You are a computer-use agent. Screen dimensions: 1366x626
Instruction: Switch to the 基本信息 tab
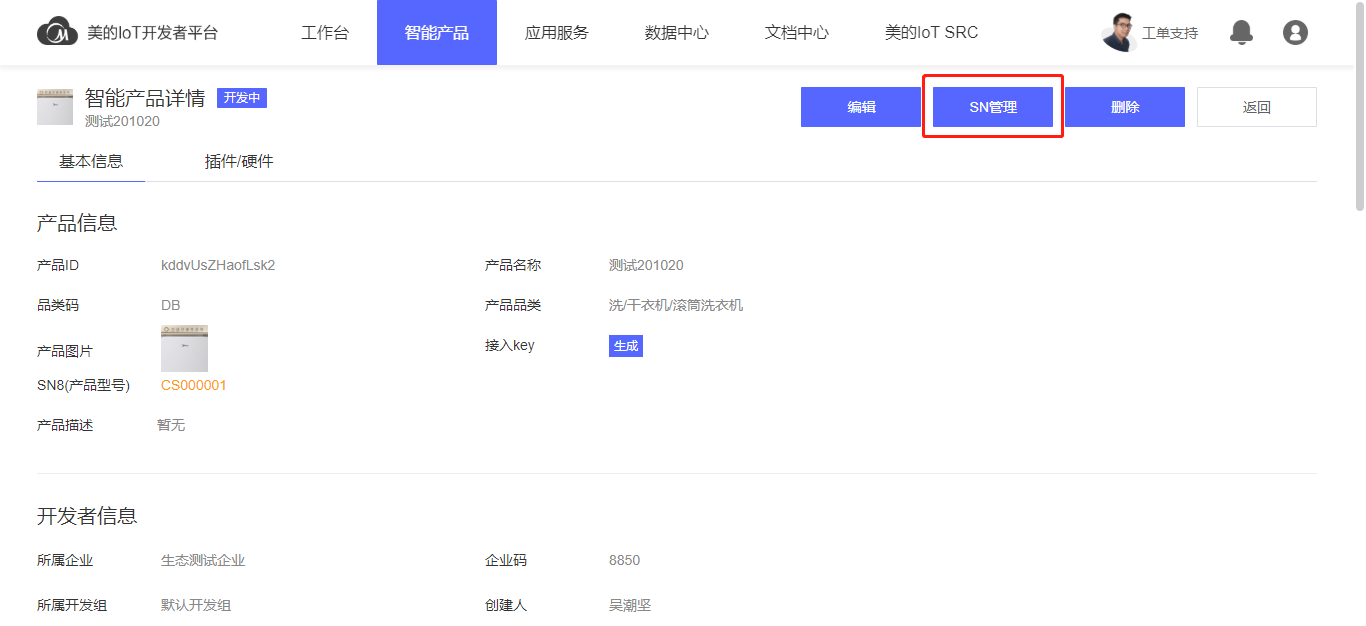click(91, 161)
